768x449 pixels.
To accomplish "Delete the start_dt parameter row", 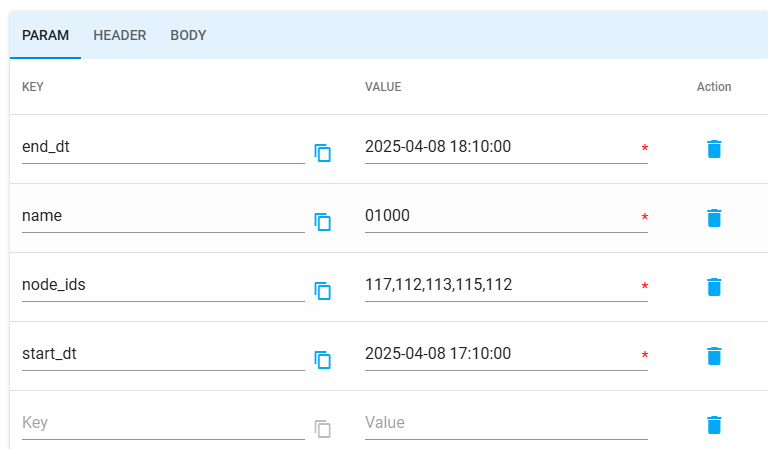I will (x=713, y=356).
